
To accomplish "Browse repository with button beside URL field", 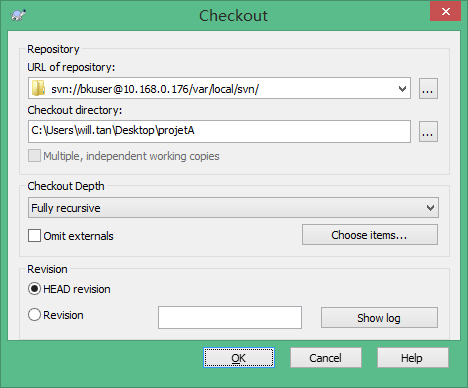I will (x=428, y=89).
